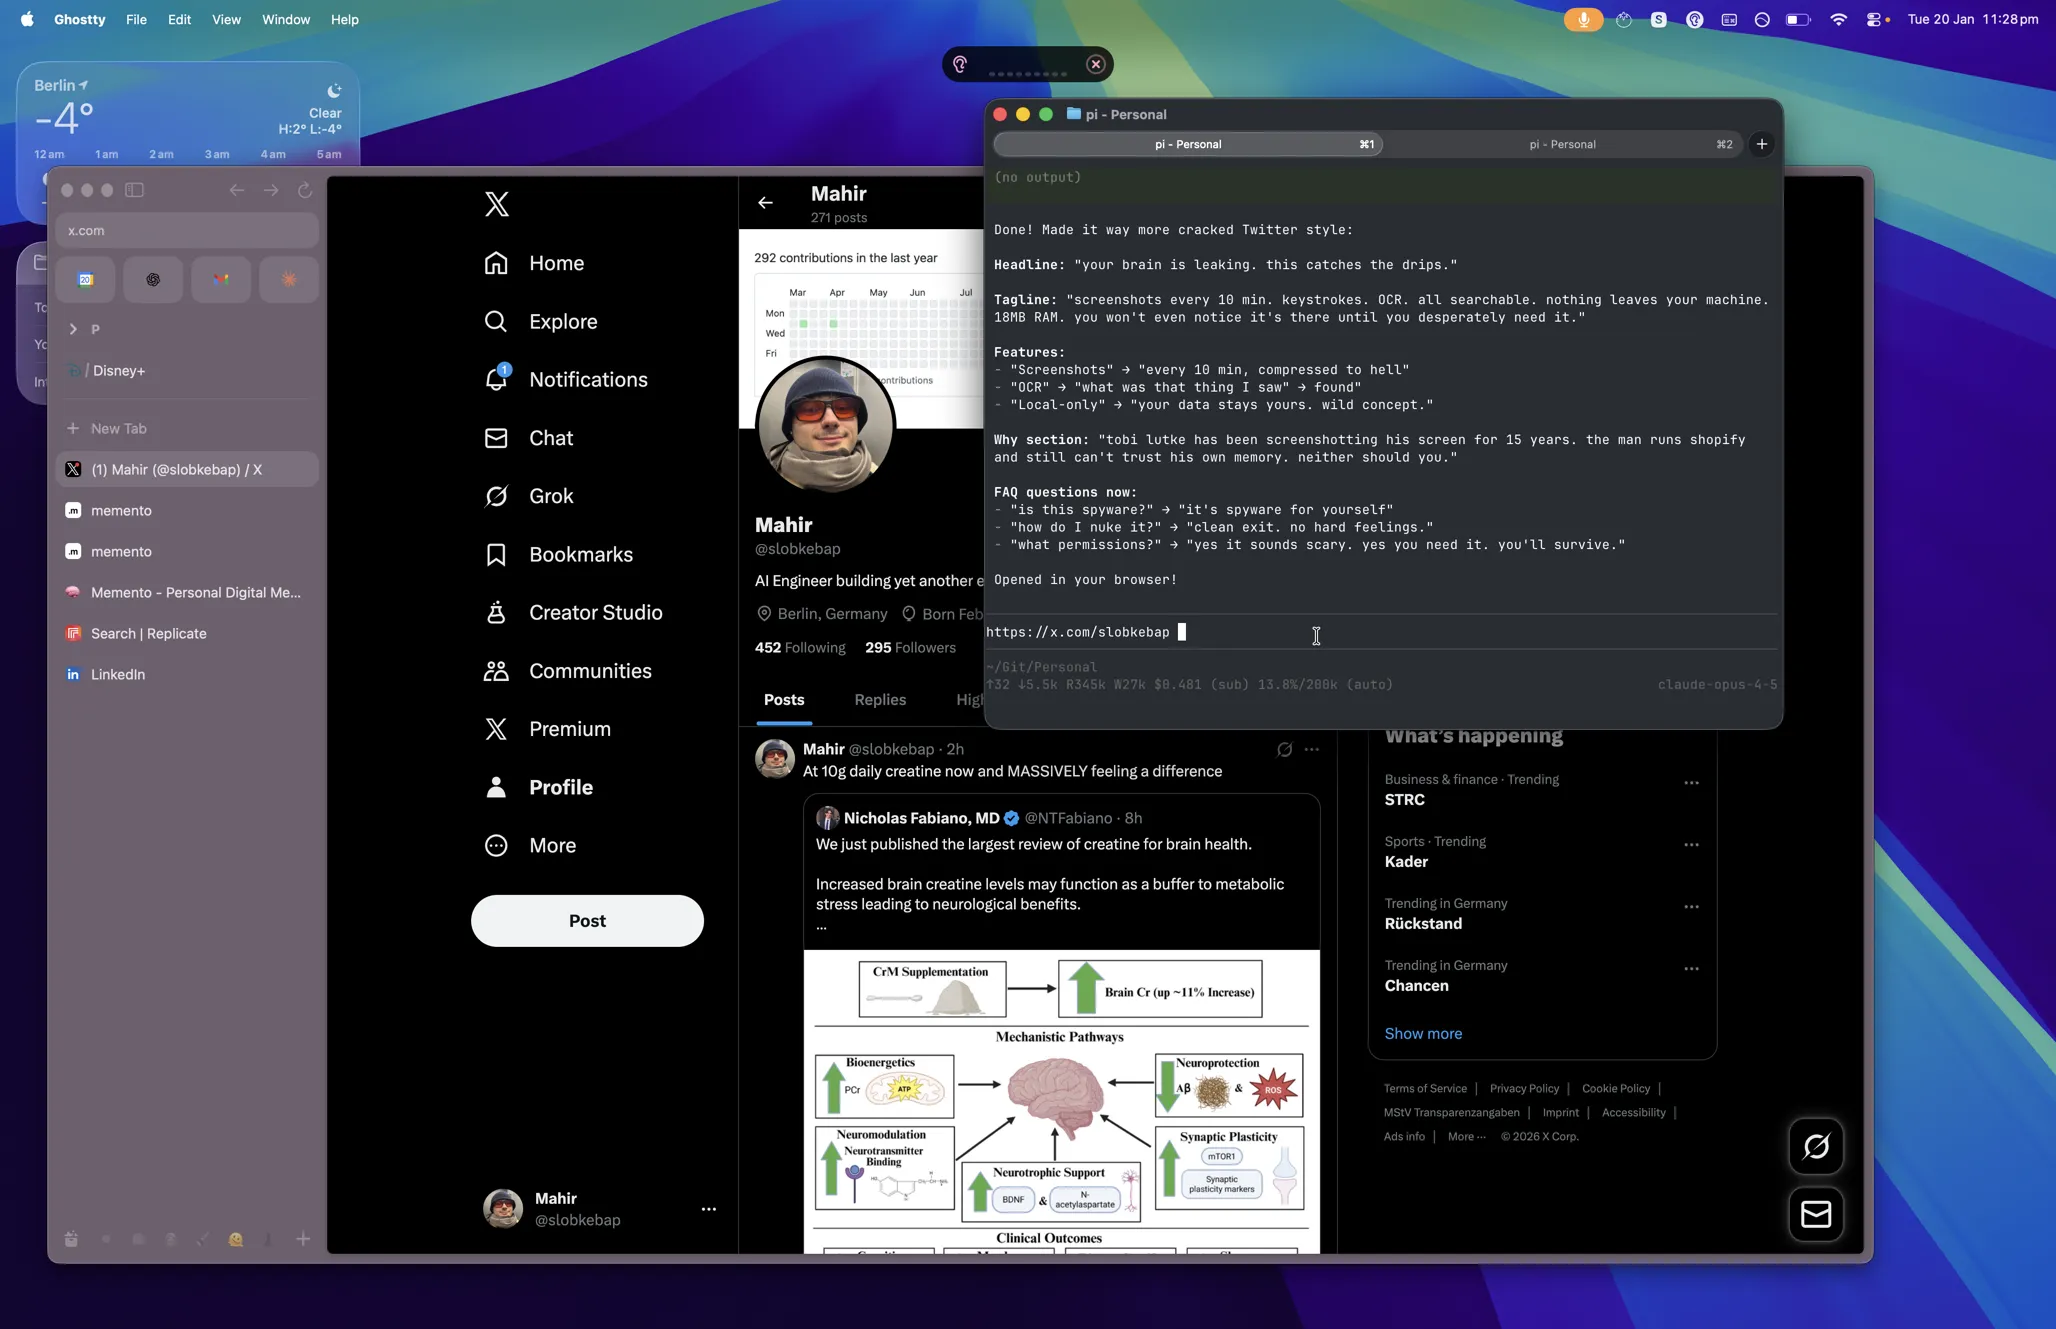Open Grok from the sidebar
The height and width of the screenshot is (1329, 2056).
496,496
